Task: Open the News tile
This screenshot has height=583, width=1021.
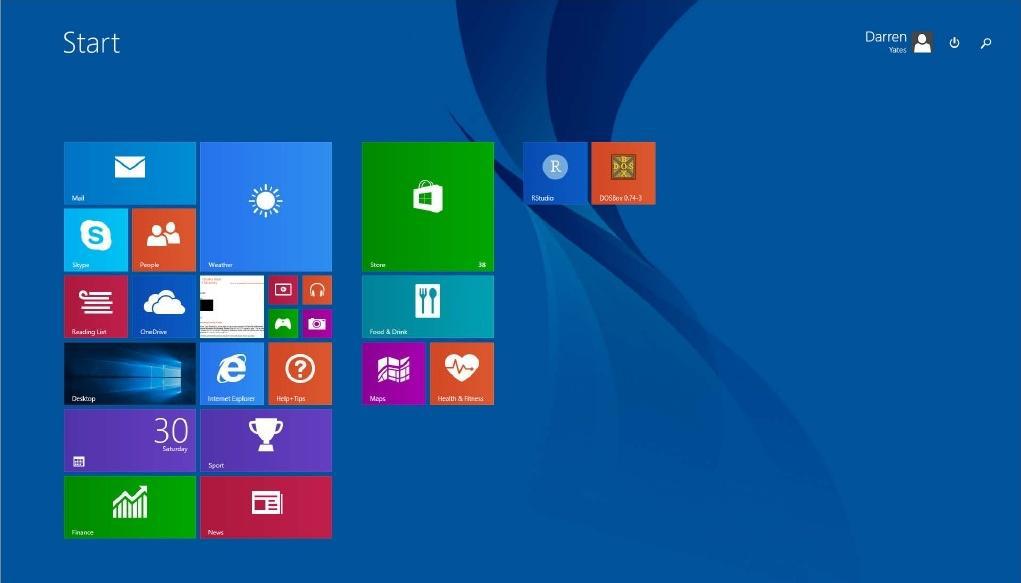Action: tap(266, 507)
